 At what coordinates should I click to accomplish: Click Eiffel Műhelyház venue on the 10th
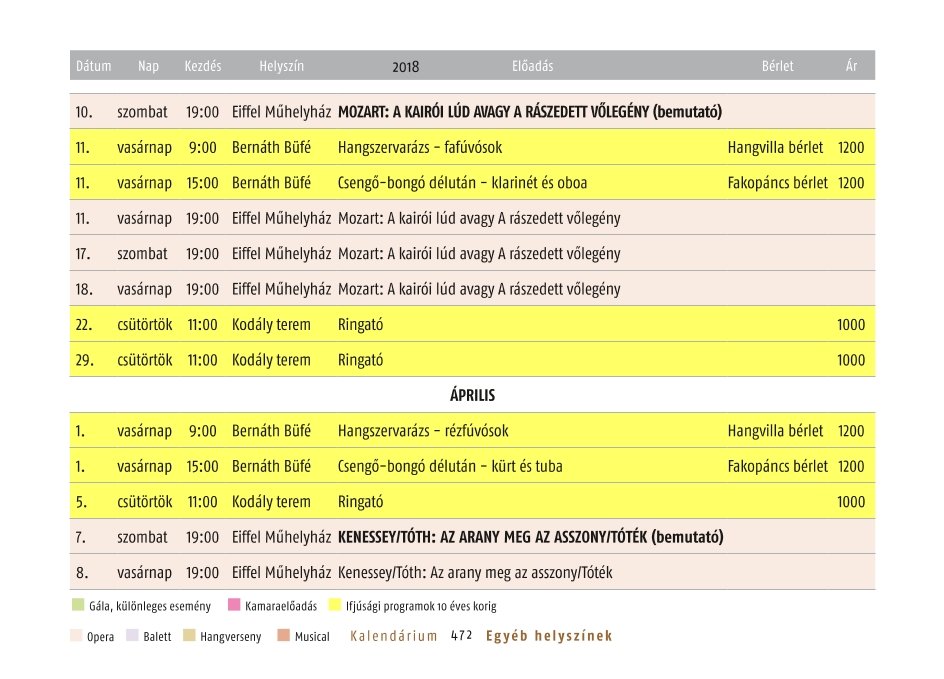click(x=281, y=112)
